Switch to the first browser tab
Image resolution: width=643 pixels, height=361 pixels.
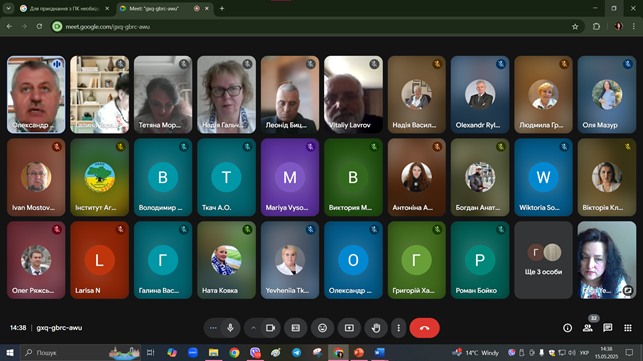click(x=65, y=8)
